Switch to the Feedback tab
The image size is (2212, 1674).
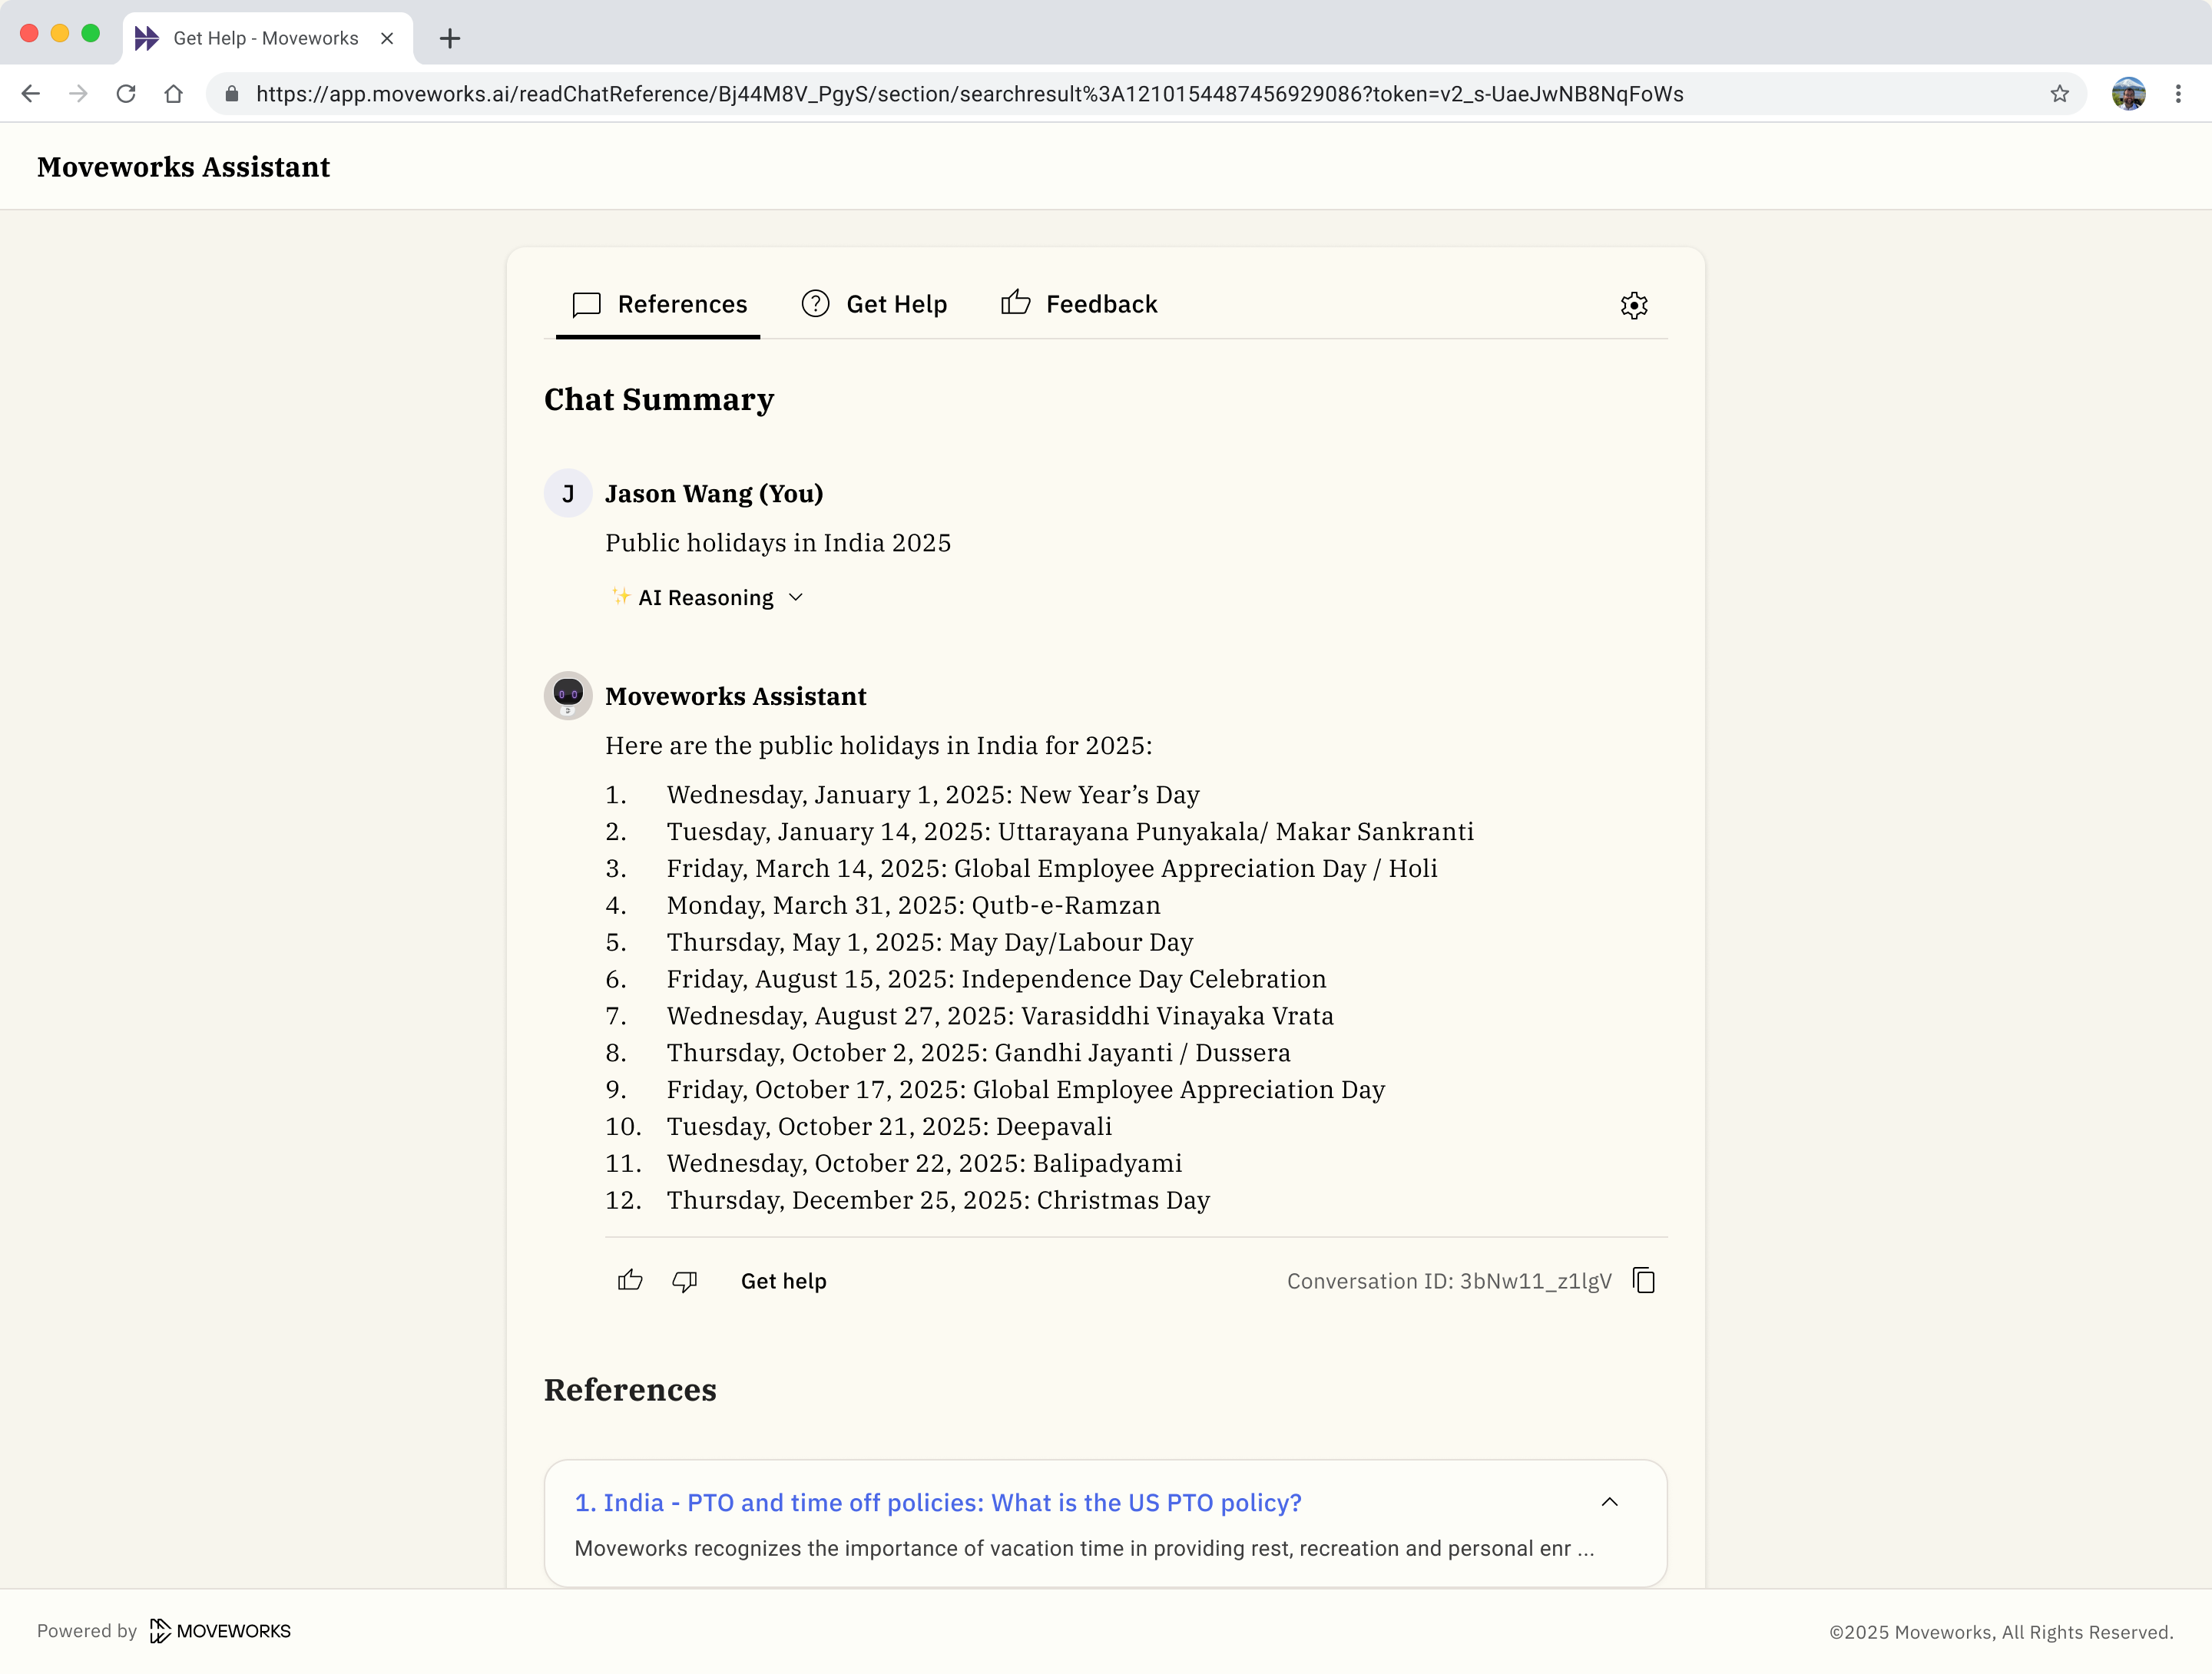[x=1080, y=304]
